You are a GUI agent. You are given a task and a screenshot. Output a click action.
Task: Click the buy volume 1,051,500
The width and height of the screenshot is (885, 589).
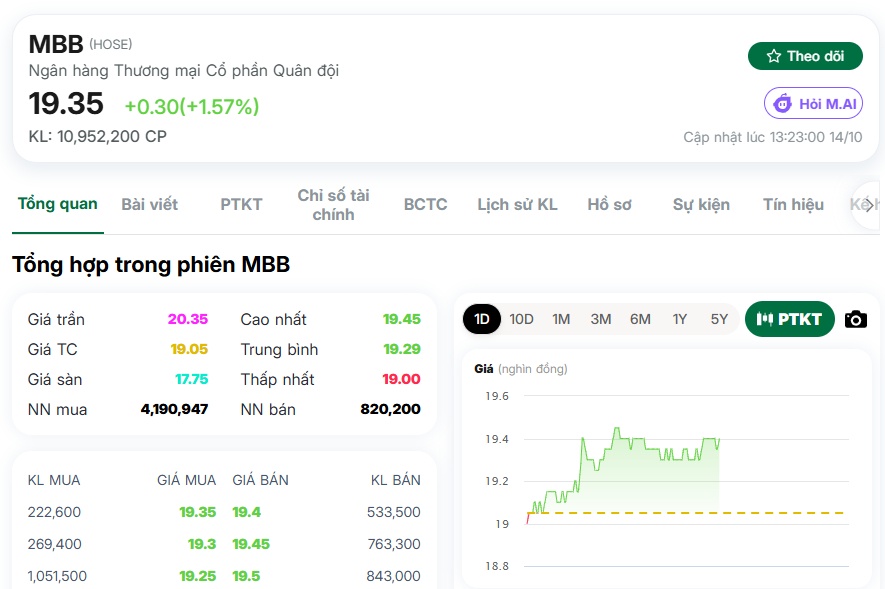[x=57, y=576]
